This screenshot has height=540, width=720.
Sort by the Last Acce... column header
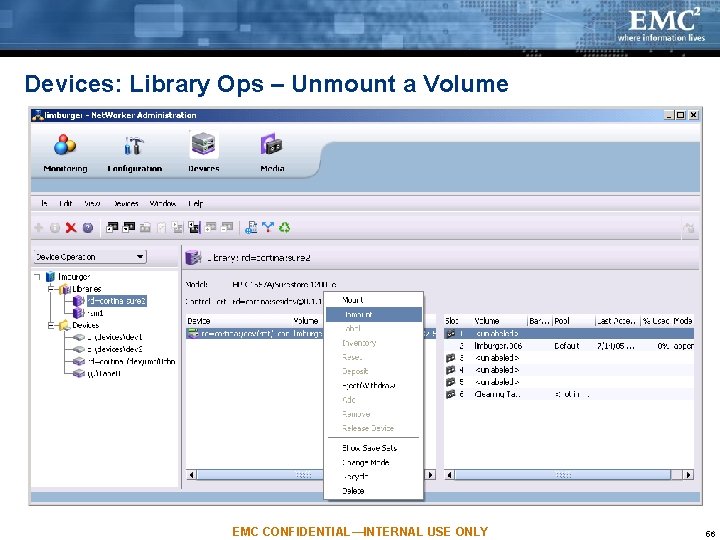(x=618, y=321)
